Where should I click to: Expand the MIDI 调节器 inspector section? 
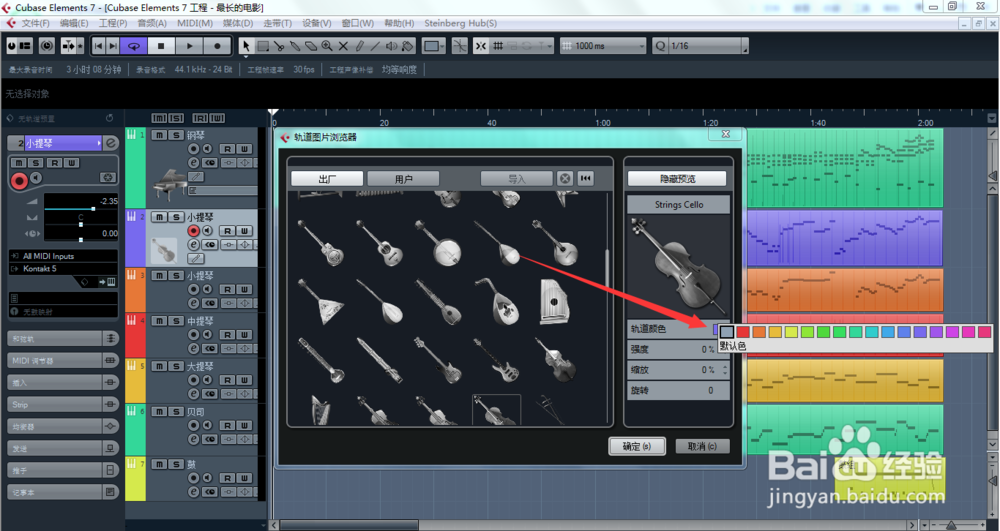[x=63, y=361]
